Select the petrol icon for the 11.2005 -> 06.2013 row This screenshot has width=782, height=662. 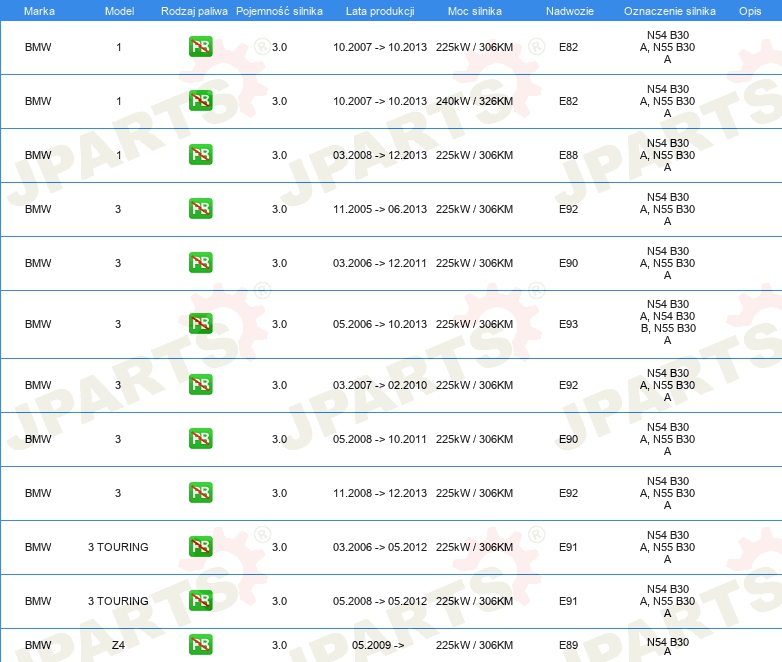[200, 209]
